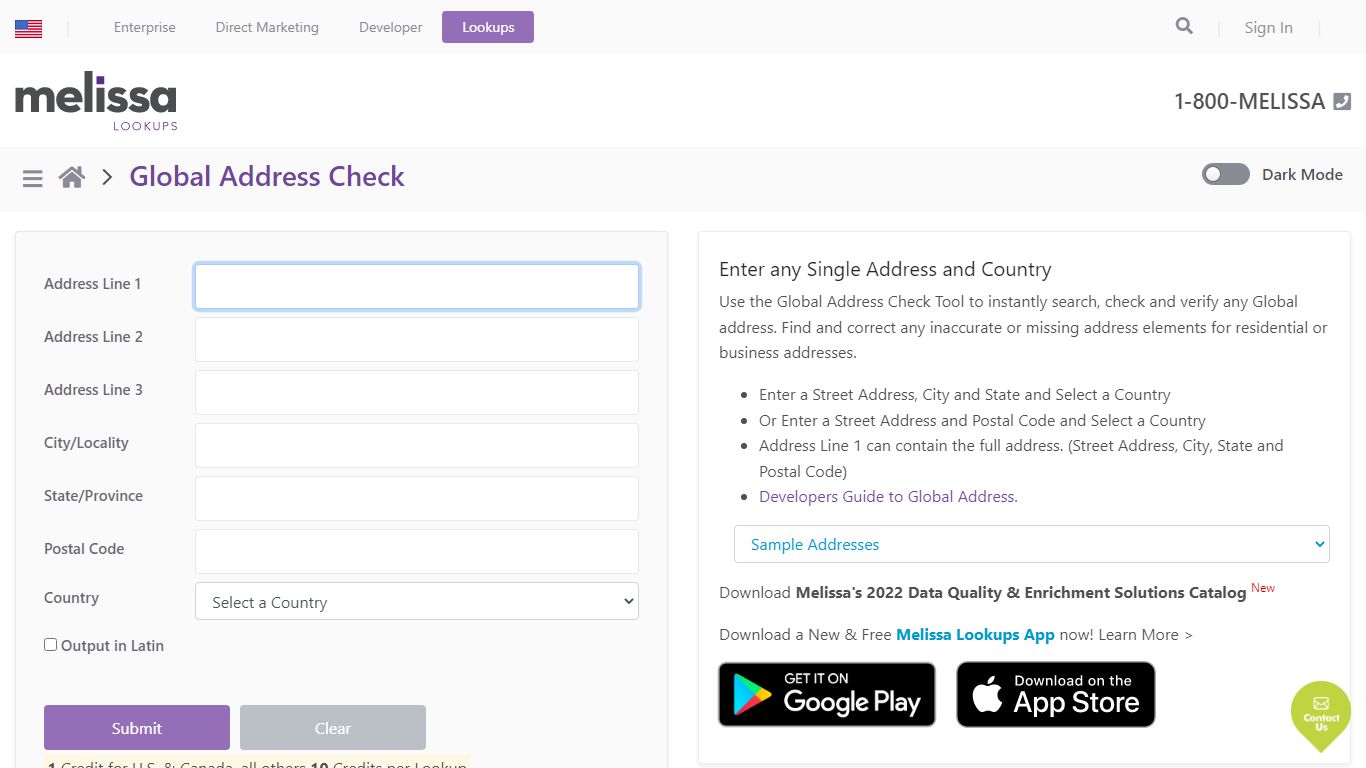The width and height of the screenshot is (1366, 768).
Task: Open the Developer menu
Action: 391,27
